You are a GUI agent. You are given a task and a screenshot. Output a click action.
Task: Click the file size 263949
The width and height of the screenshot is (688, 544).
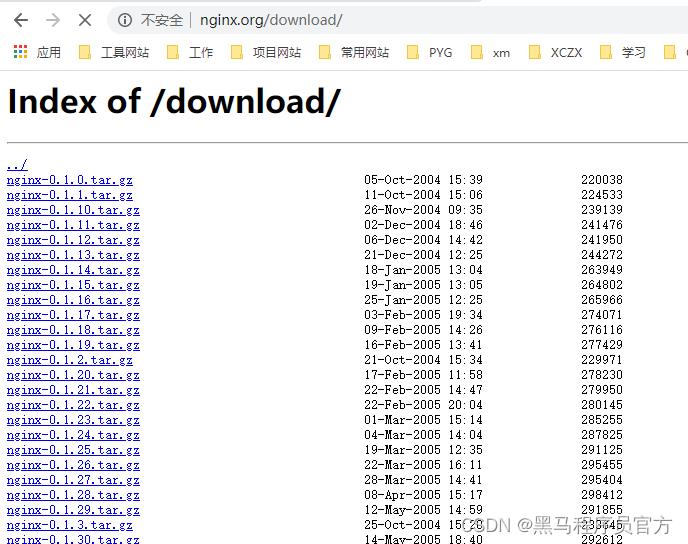602,269
